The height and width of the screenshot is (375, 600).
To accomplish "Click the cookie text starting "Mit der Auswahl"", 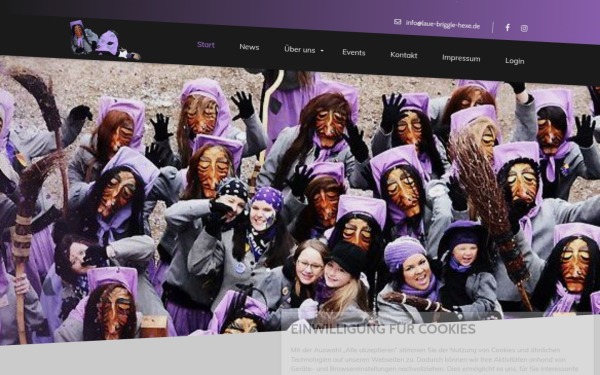I will 434,360.
